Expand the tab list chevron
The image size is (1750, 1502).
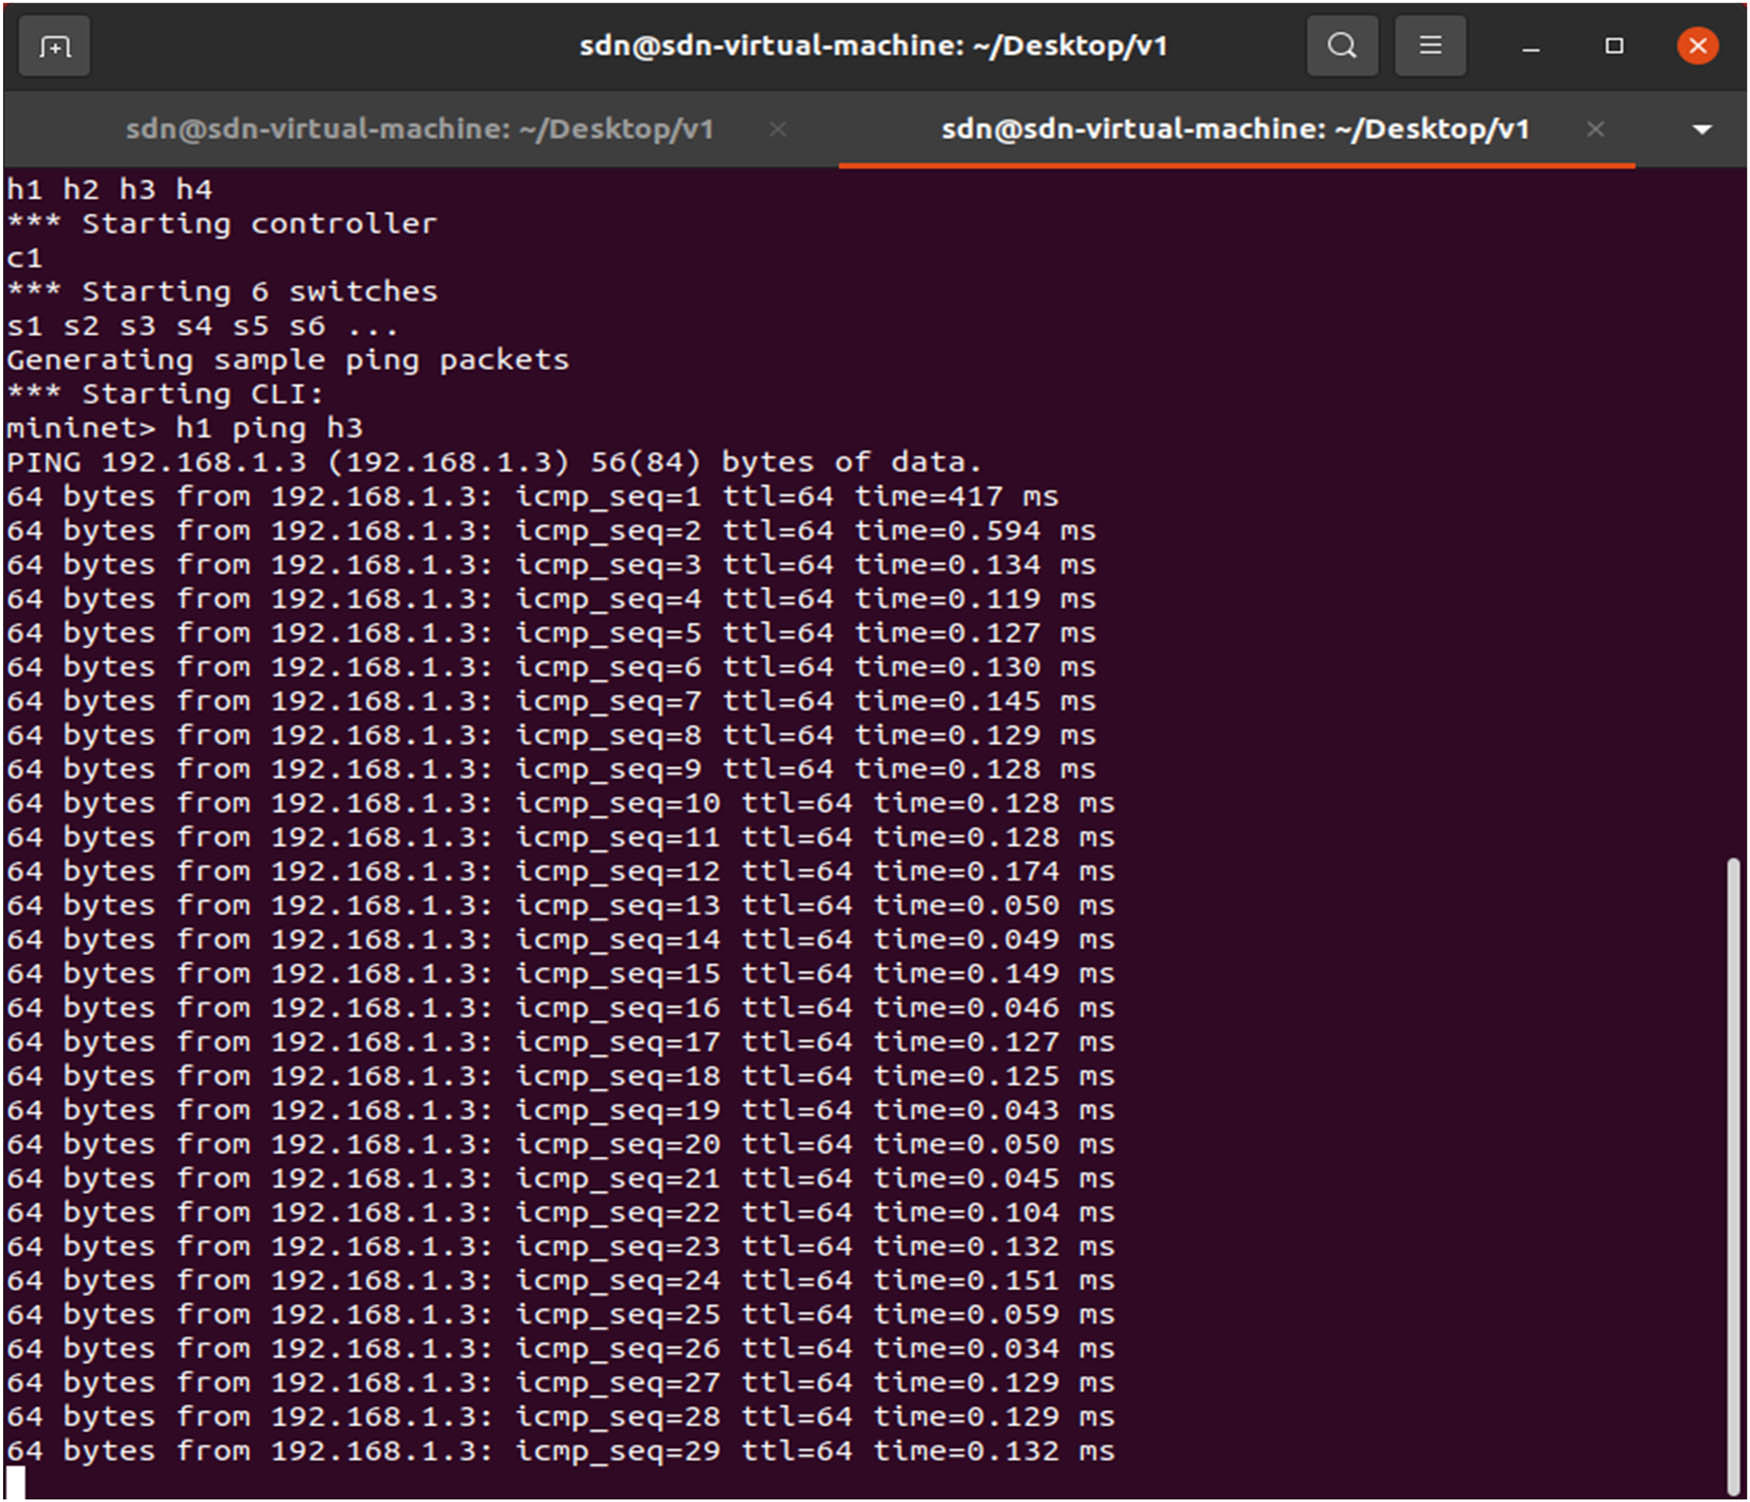point(1701,129)
